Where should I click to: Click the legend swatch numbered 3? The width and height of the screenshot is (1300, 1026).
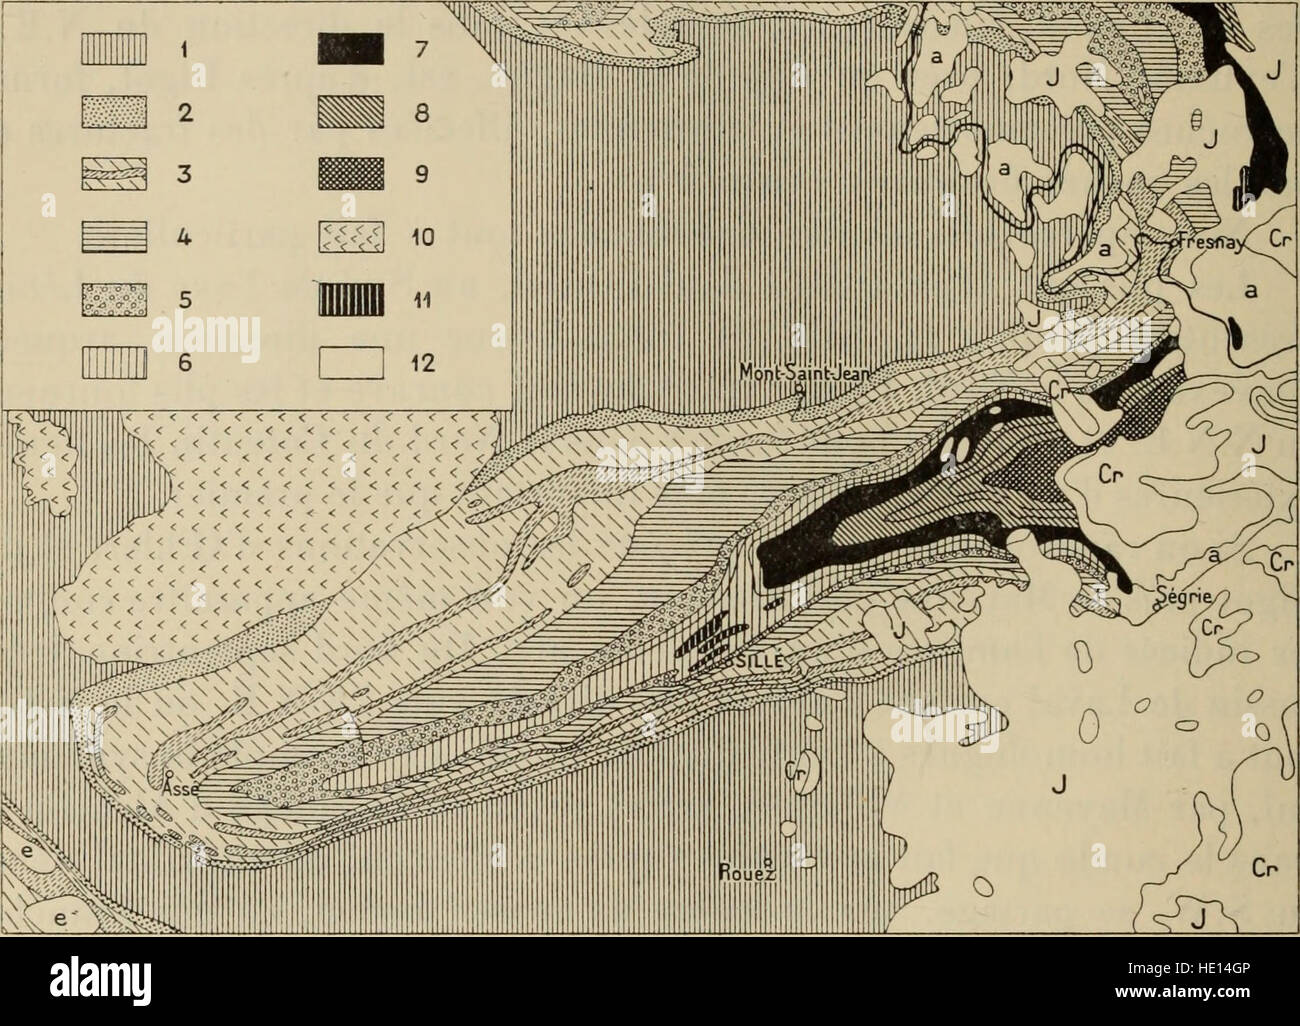[x=115, y=174]
